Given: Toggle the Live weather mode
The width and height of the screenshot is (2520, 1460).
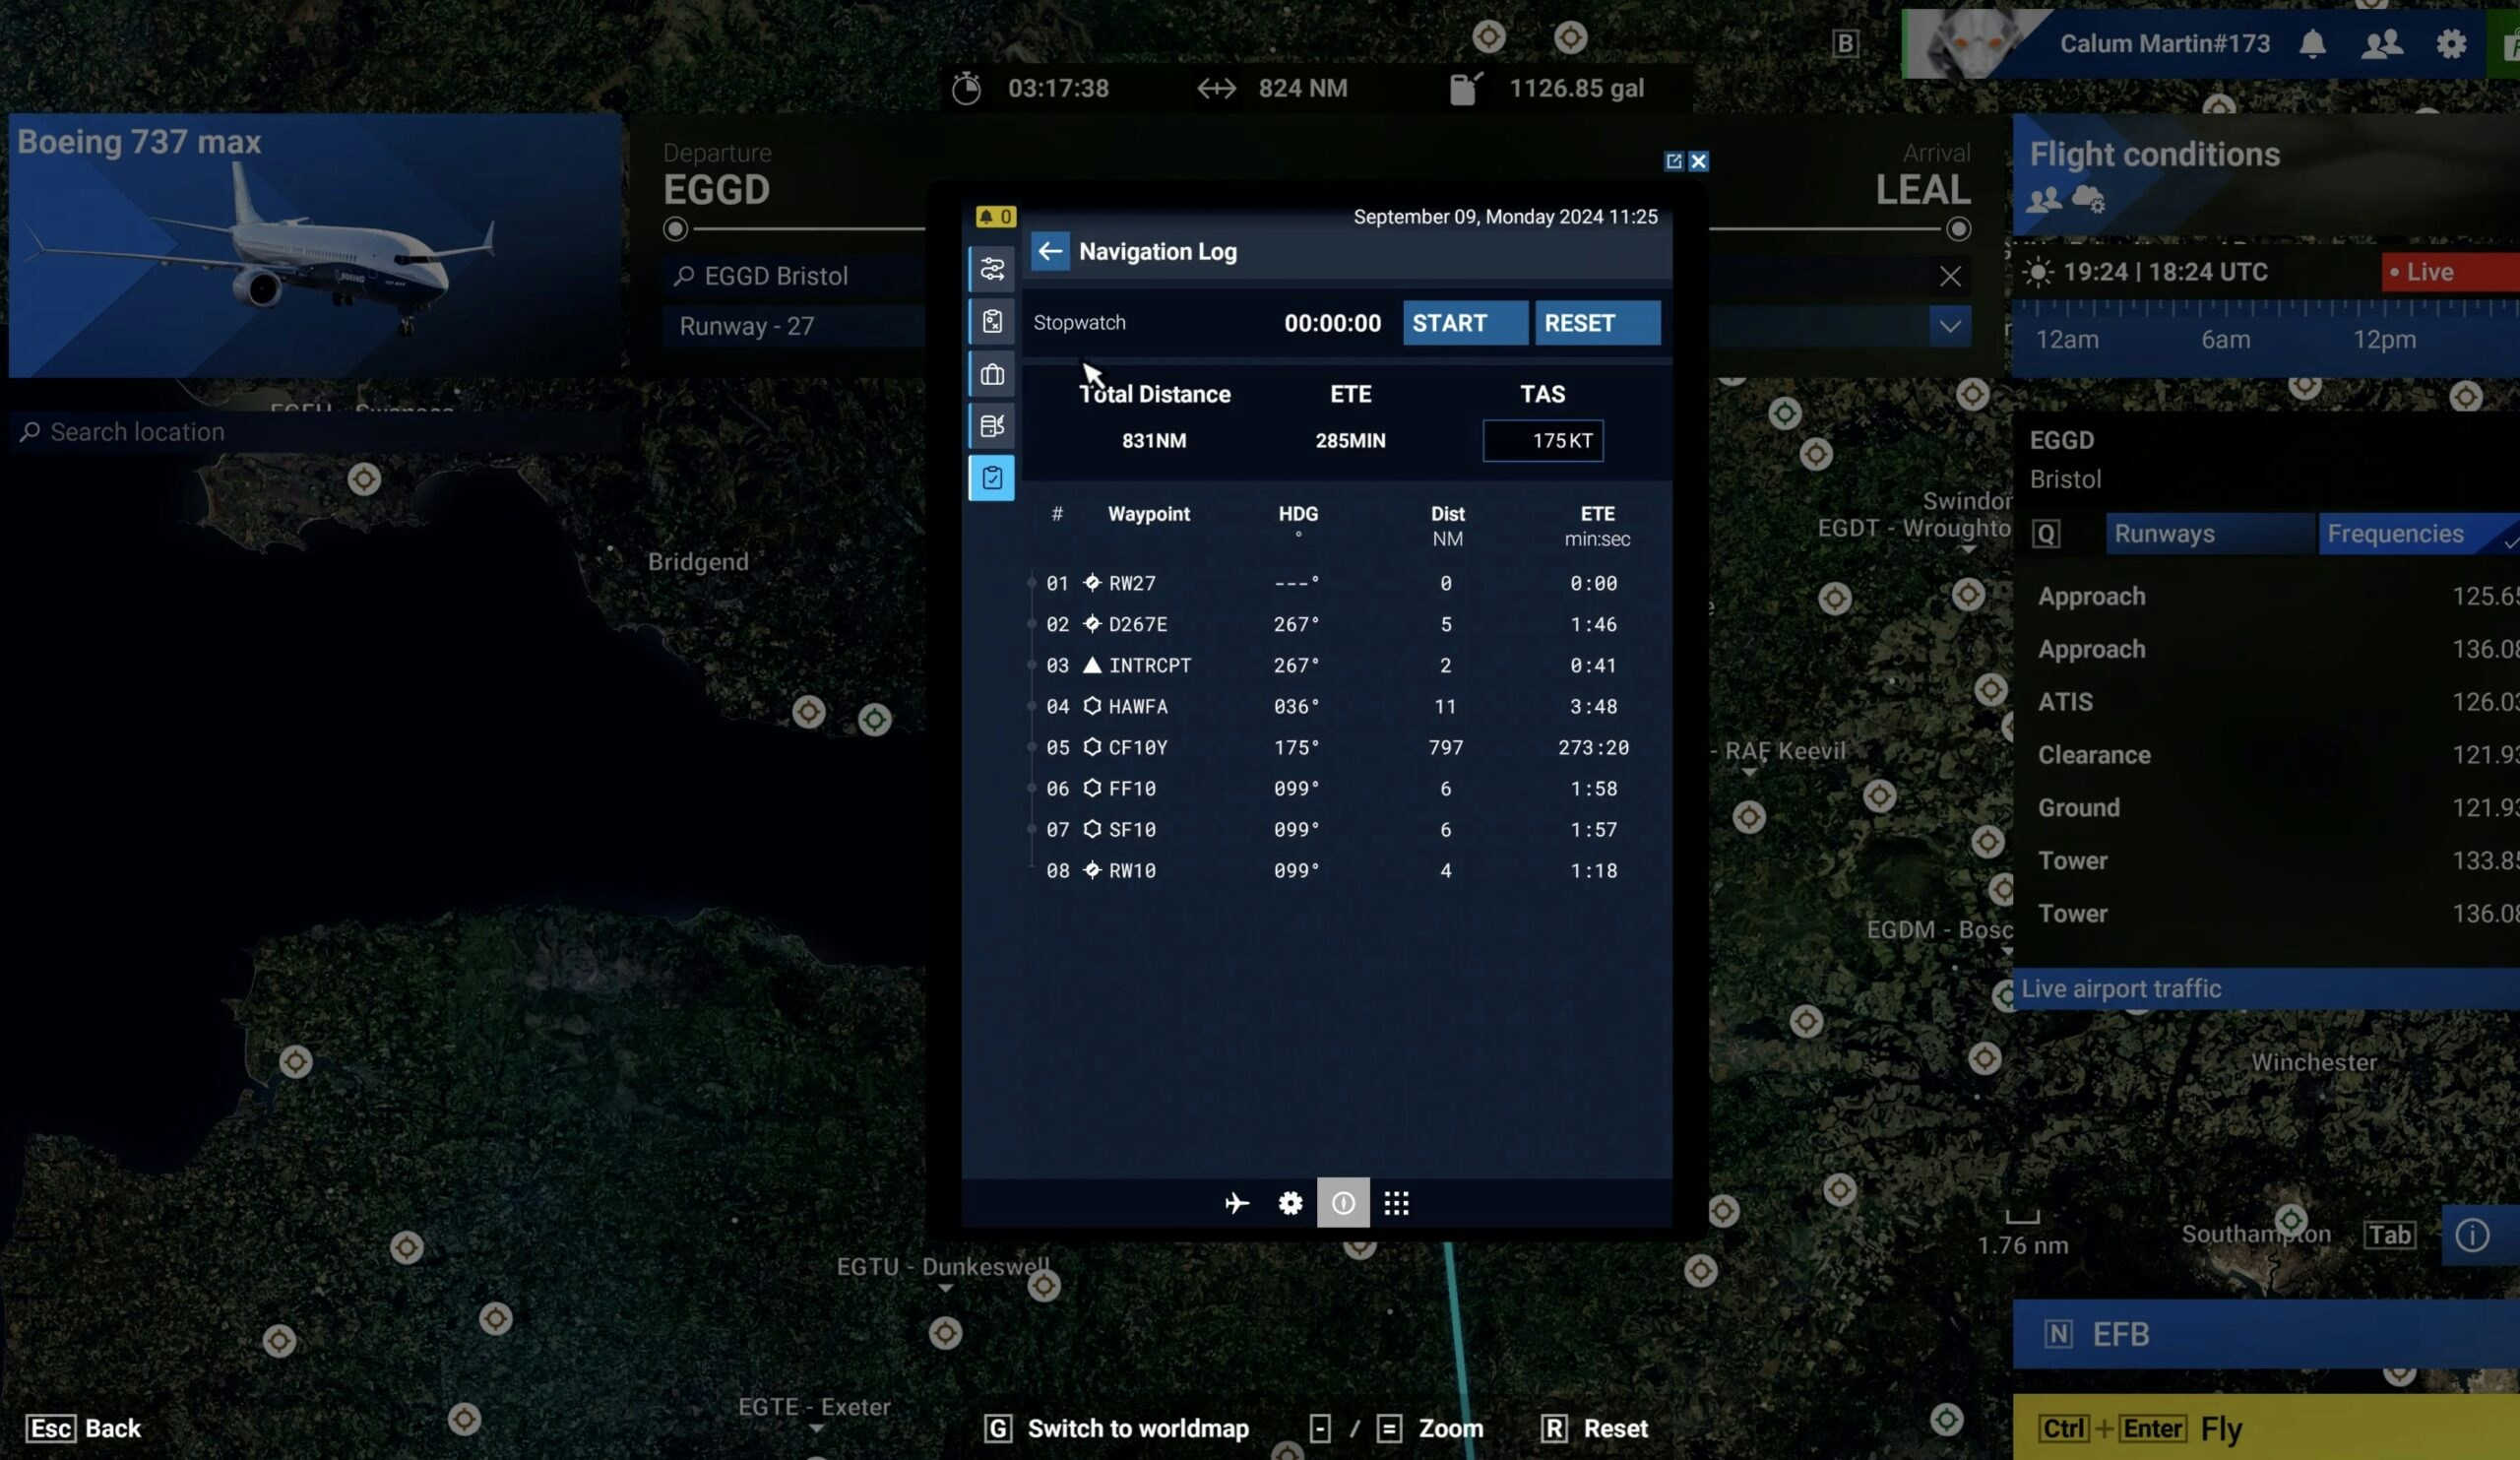Looking at the screenshot, I should [x=2441, y=272].
